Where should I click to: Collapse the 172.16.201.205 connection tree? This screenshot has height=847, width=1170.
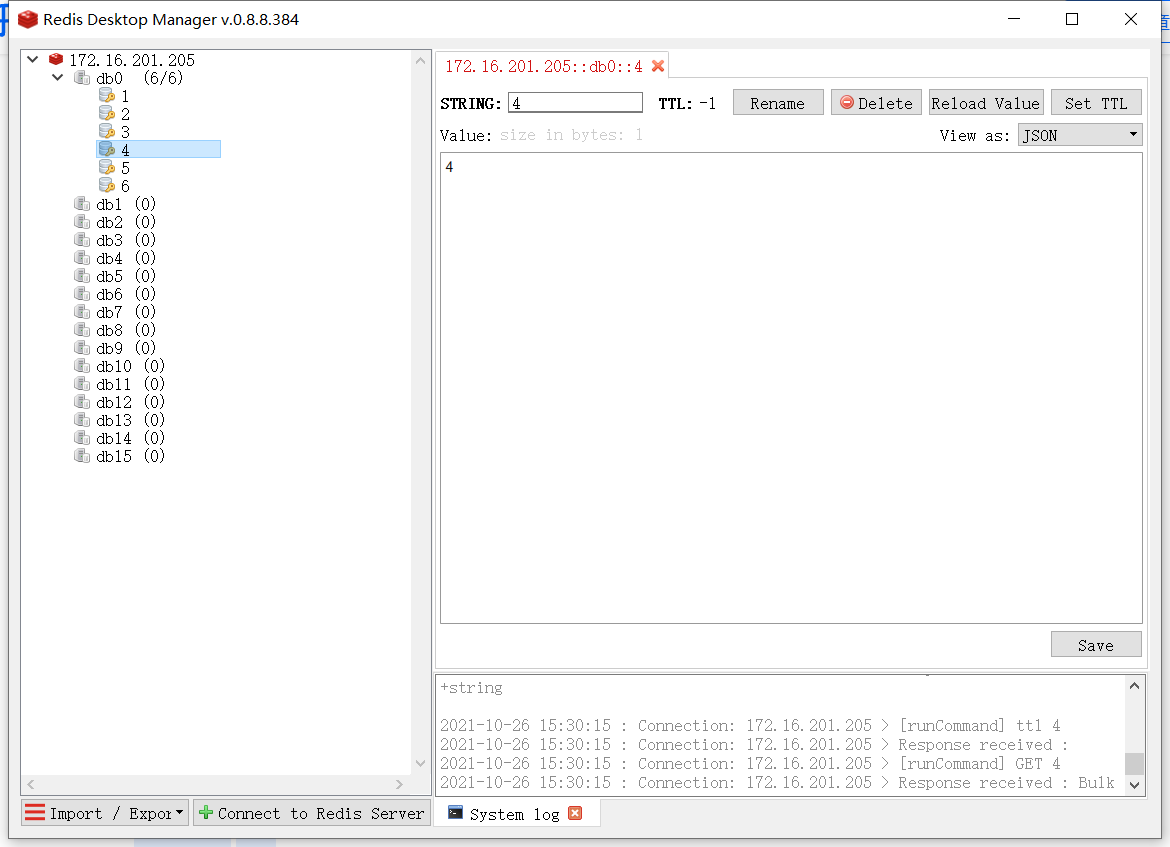(33, 59)
